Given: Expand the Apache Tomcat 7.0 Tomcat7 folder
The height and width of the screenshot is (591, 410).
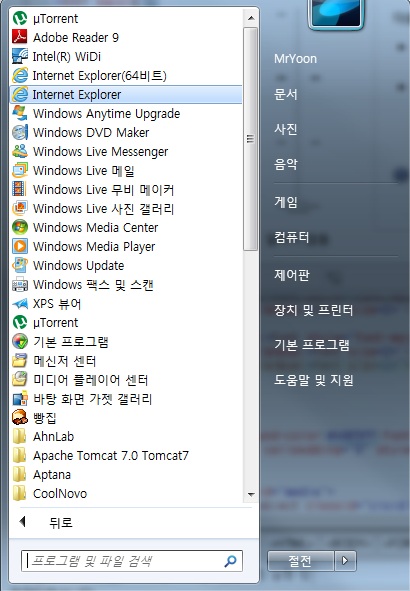Looking at the screenshot, I should click(x=100, y=455).
